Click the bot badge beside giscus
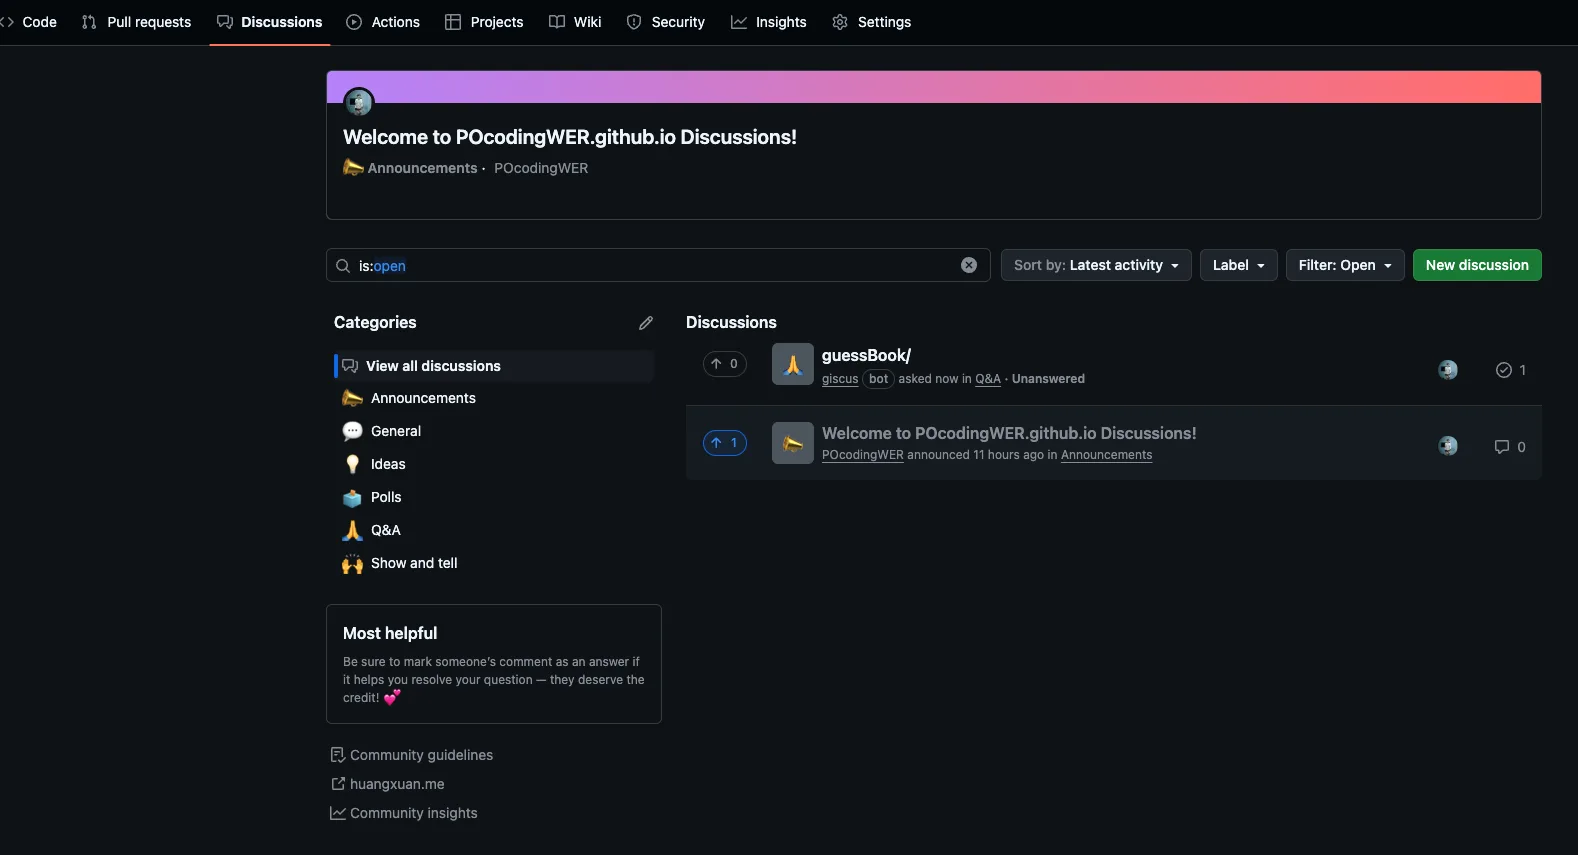Image resolution: width=1578 pixels, height=855 pixels. pyautogui.click(x=878, y=379)
